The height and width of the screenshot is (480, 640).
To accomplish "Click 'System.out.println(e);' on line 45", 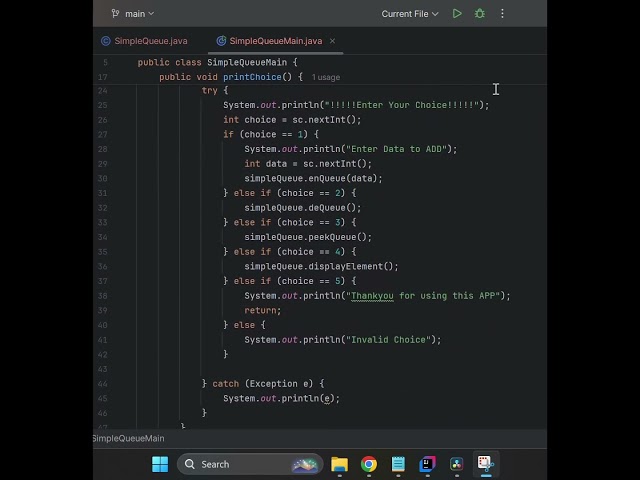I will tap(282, 398).
